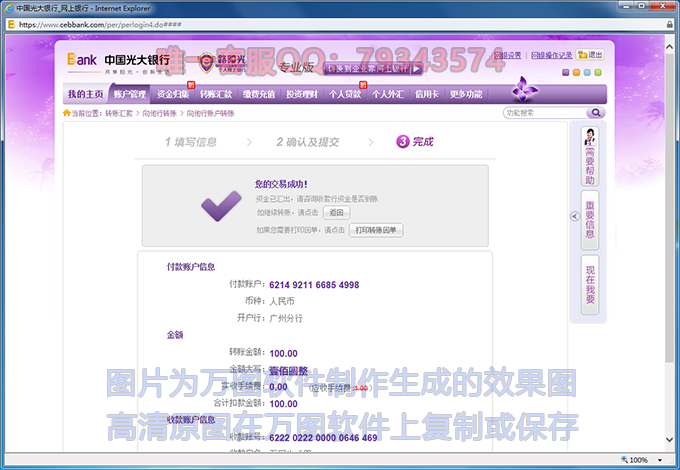Collapse the right sidebar with the arrow

coord(575,216)
